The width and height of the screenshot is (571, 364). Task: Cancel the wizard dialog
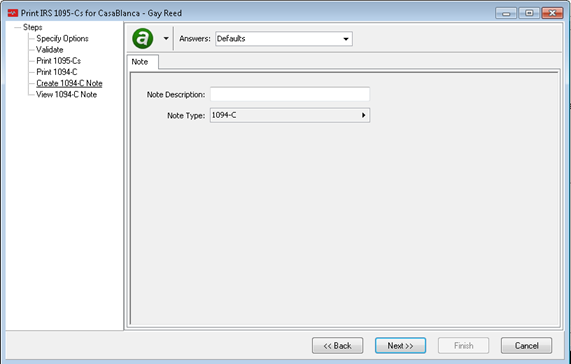(x=526, y=345)
